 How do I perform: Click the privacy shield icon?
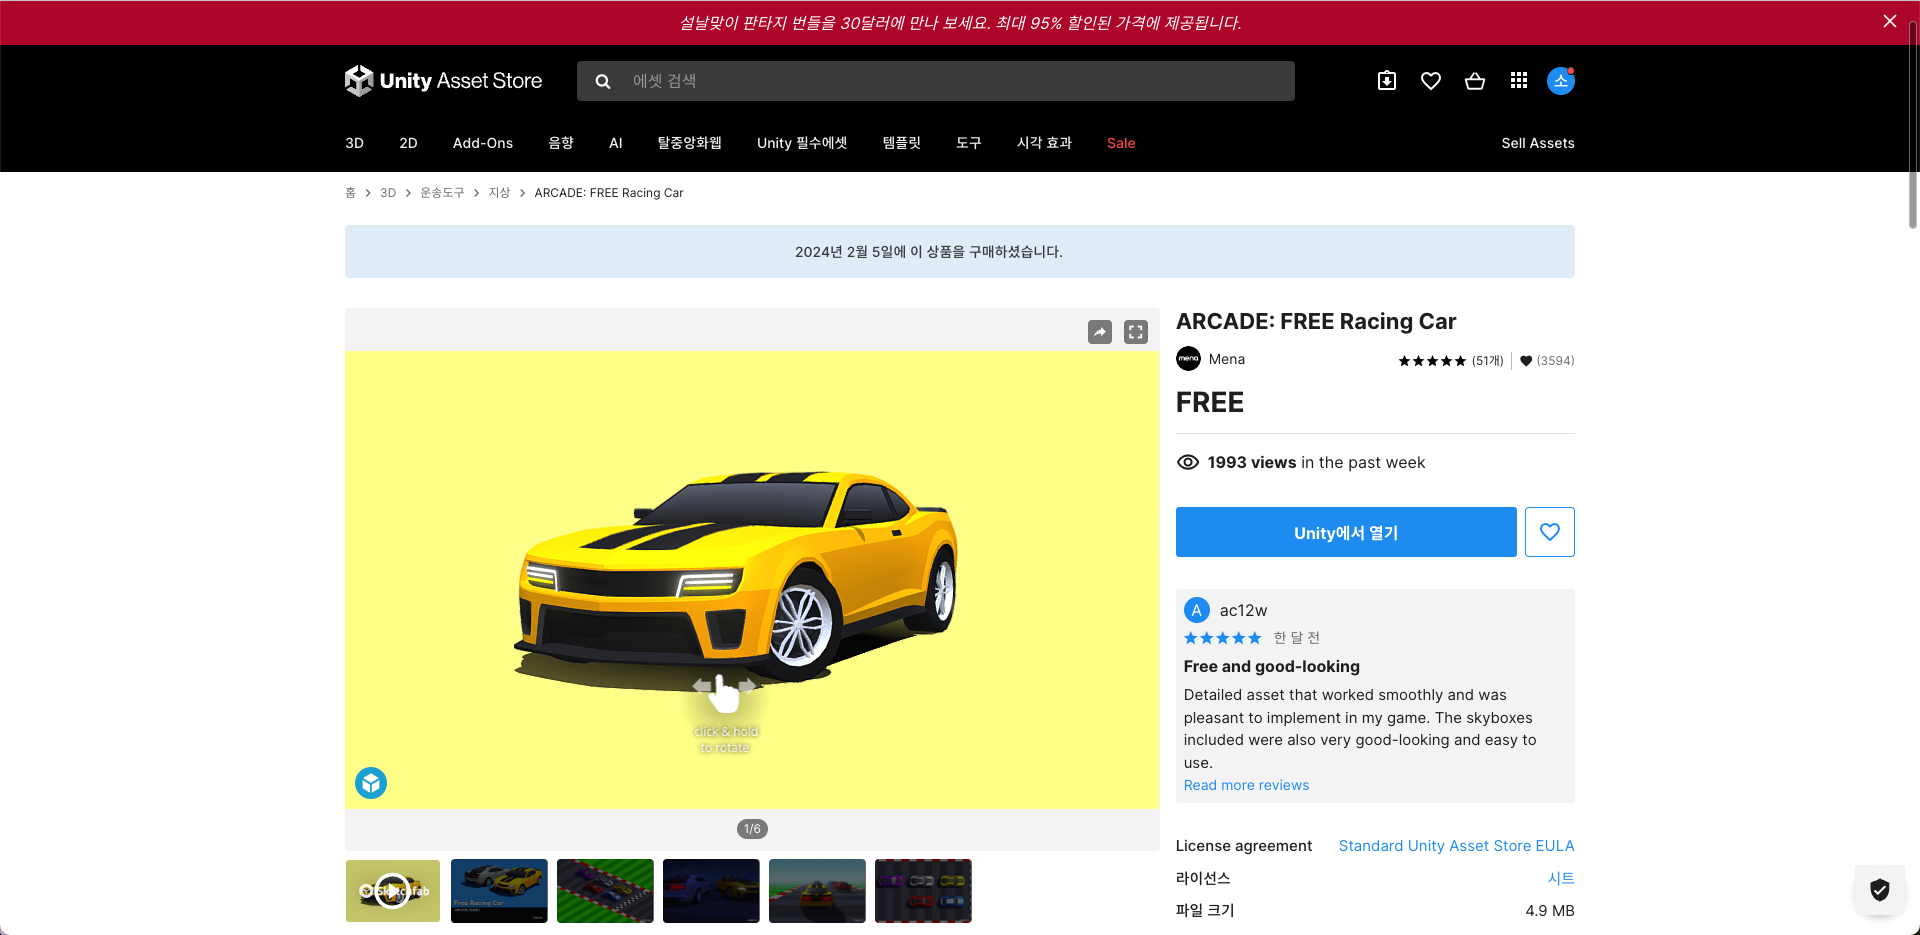(x=1880, y=890)
